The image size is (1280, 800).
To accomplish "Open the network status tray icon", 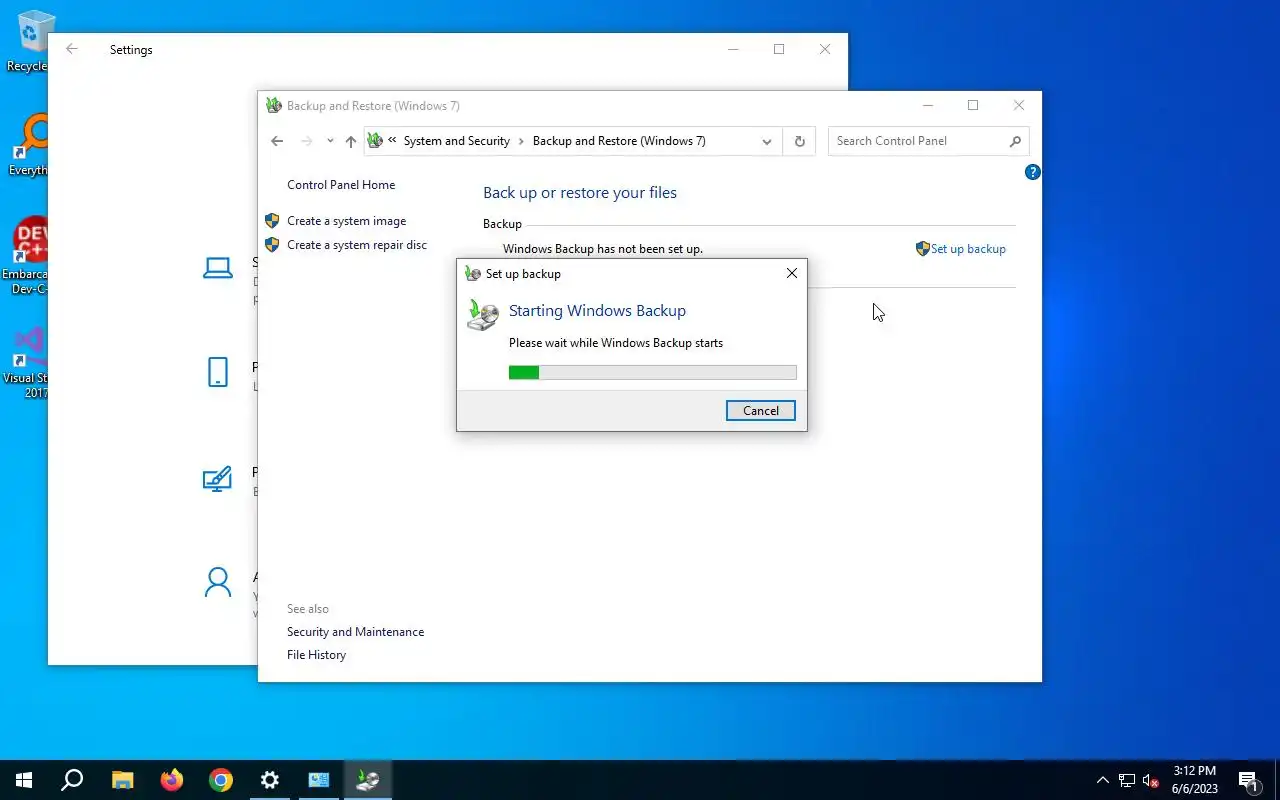I will coord(1127,780).
